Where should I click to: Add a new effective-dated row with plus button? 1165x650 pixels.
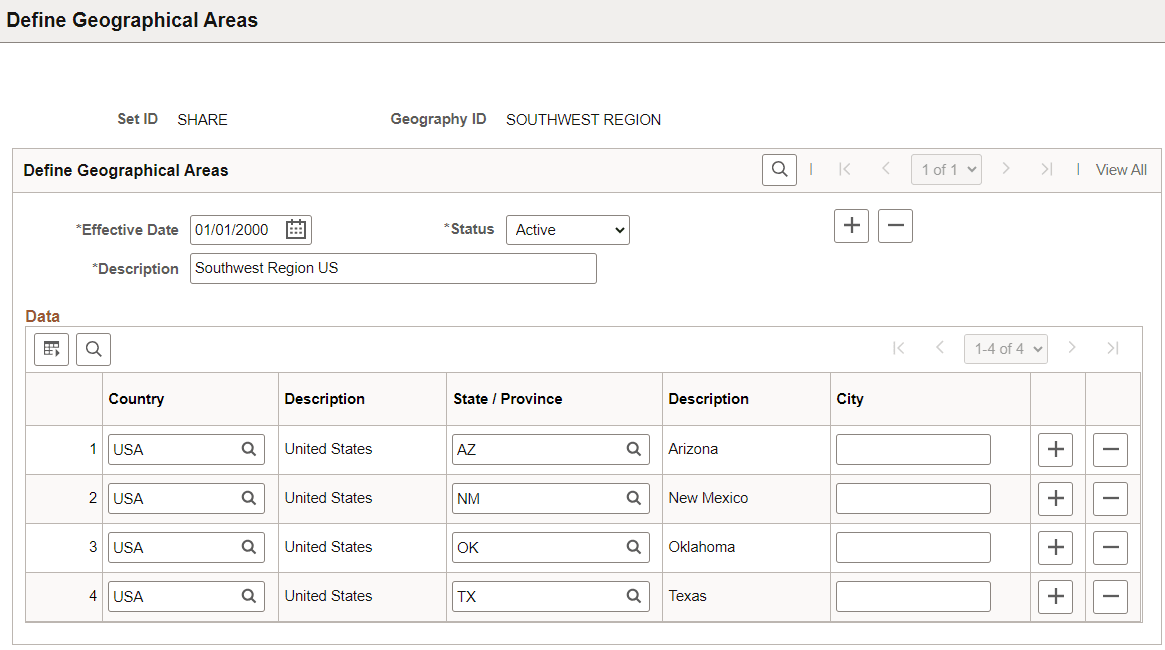click(851, 225)
